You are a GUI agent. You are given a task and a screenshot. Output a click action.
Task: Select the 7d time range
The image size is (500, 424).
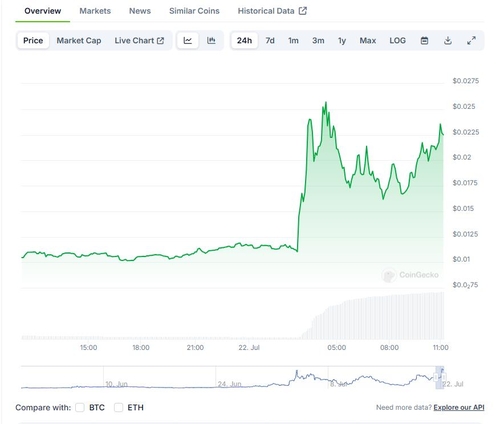[270, 41]
